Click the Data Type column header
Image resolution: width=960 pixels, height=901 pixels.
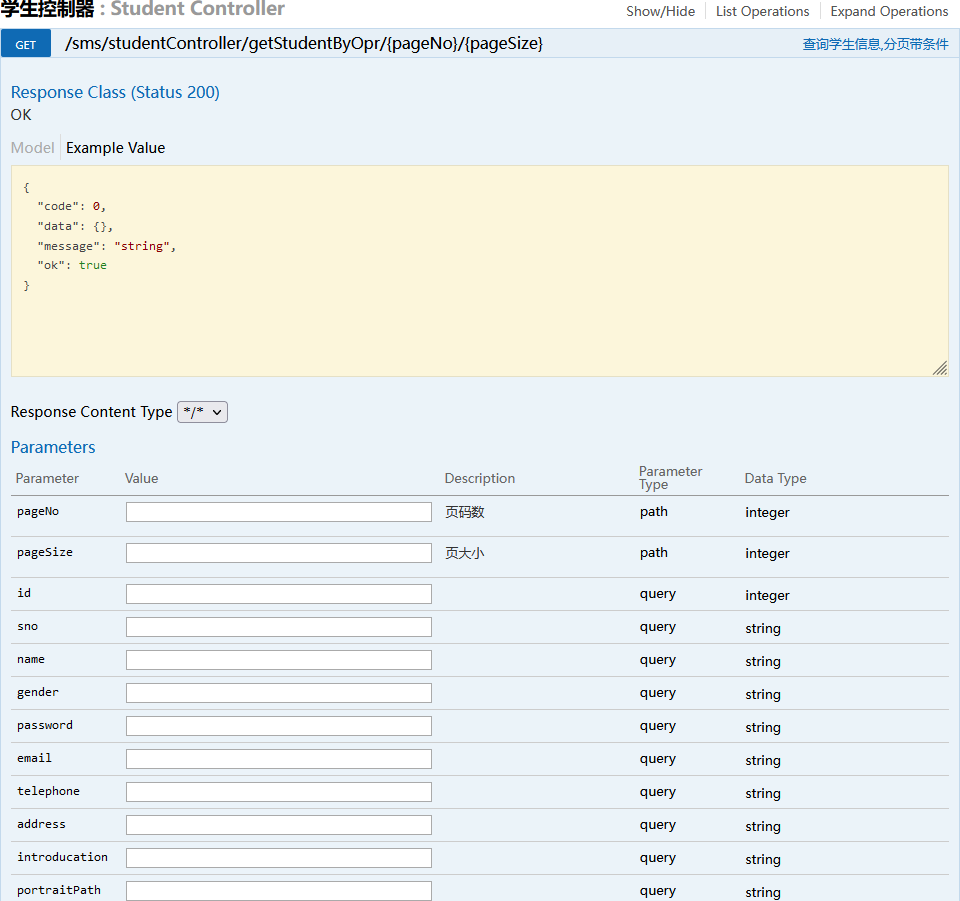point(775,479)
